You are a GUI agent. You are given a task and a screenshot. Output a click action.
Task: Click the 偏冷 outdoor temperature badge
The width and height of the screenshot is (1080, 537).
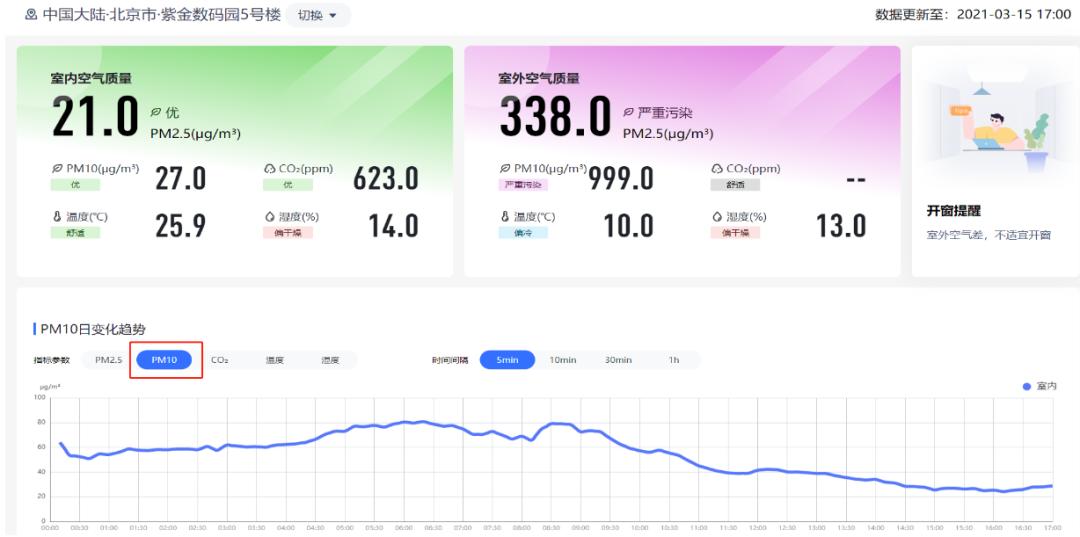coord(523,233)
